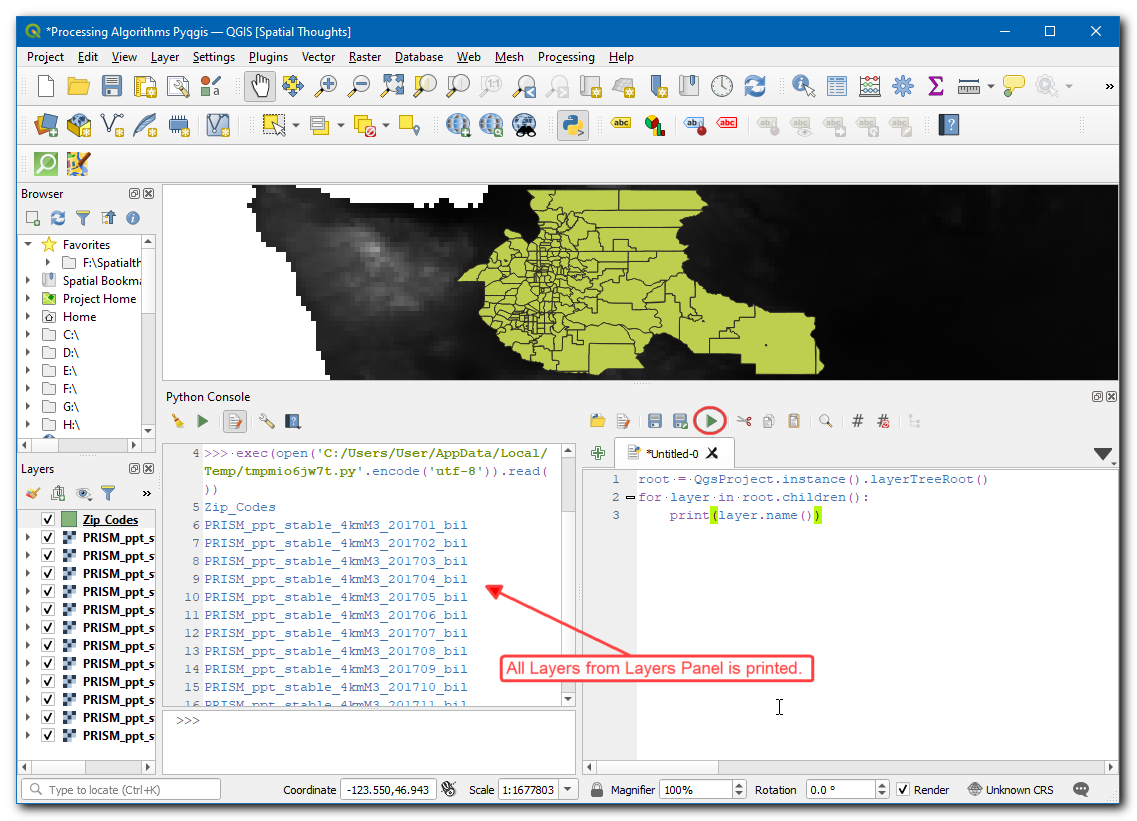This screenshot has height=821, width=1137.
Task: Click the Unknown CRS button
Action: click(x=1010, y=789)
